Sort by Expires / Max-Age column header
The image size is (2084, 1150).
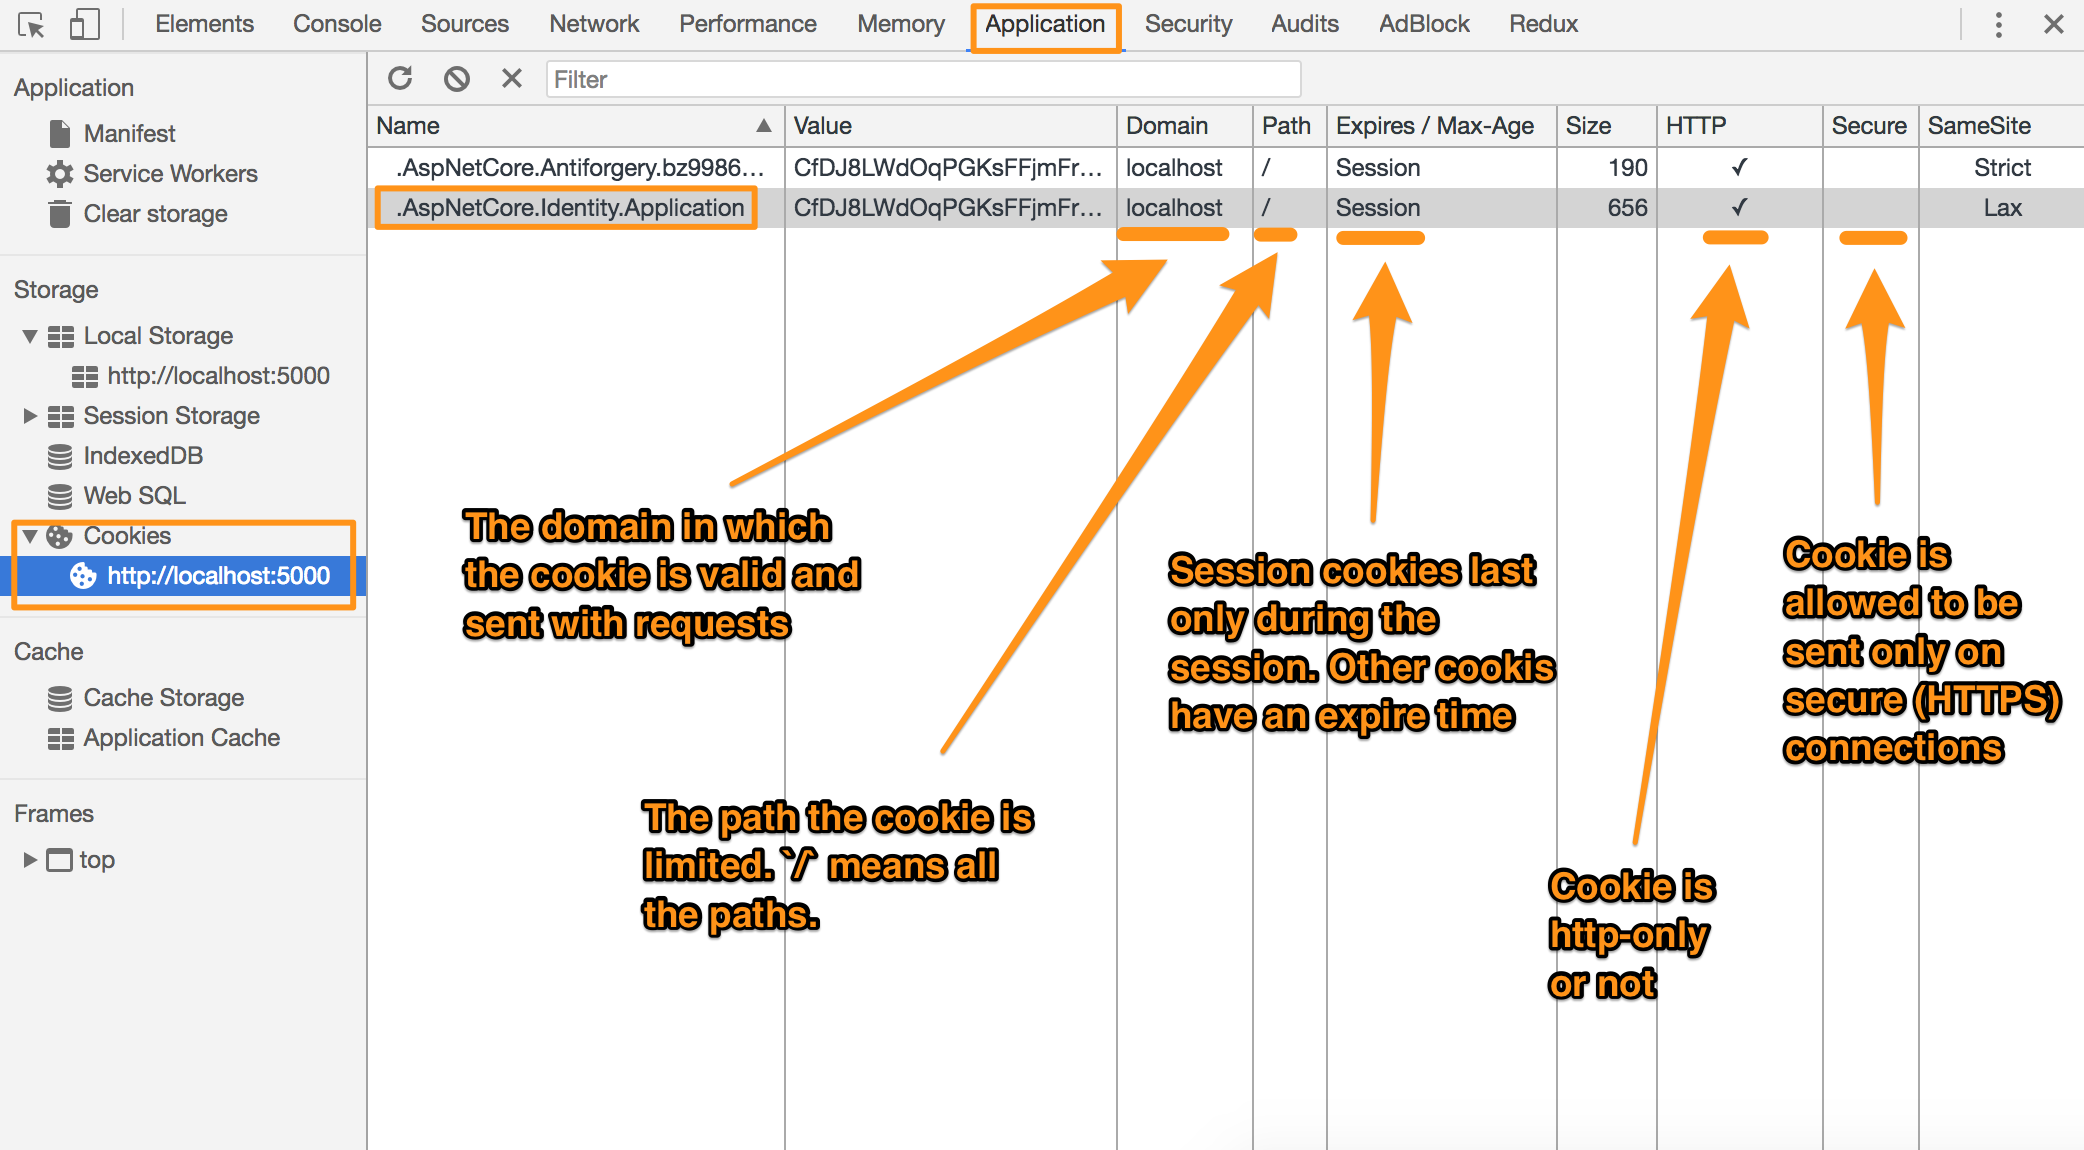point(1435,126)
